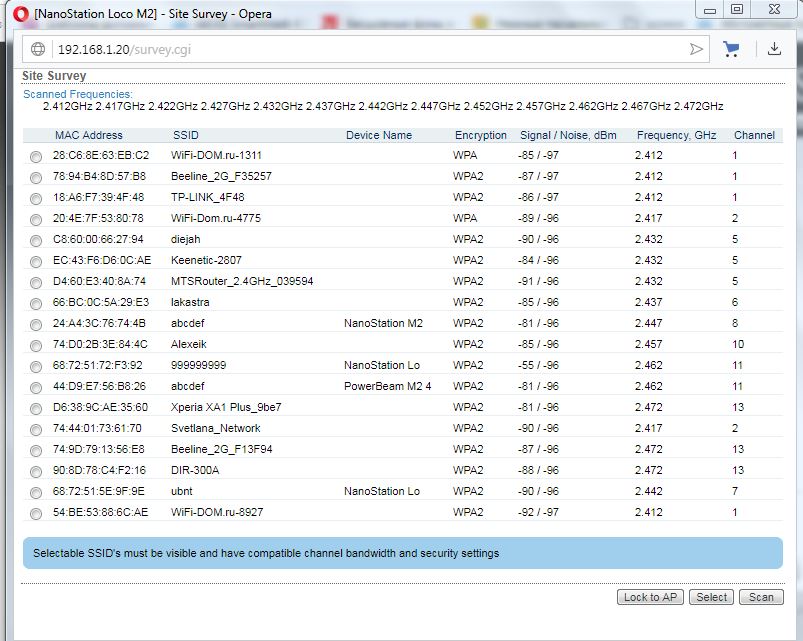Click the Xperia XA1 Plus_9be7 SSID
803x641 pixels.
pyautogui.click(x=226, y=407)
